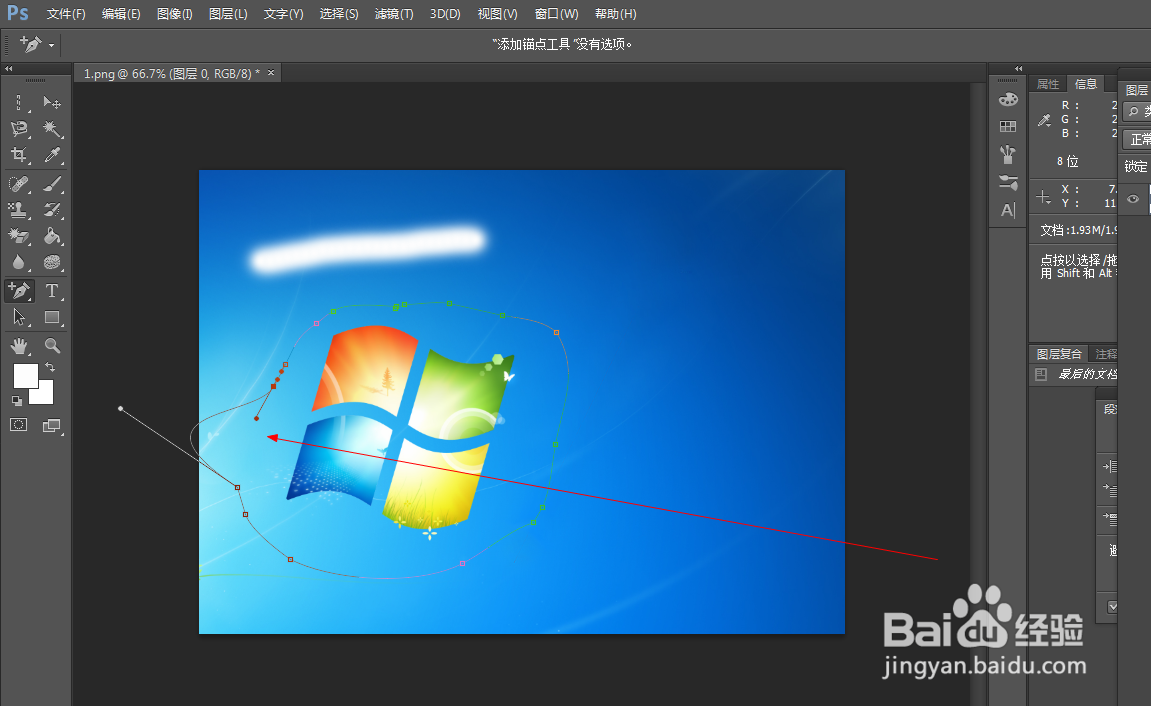Open the Brush panel icon
Viewport: 1151px width, 706px height.
tap(1008, 182)
